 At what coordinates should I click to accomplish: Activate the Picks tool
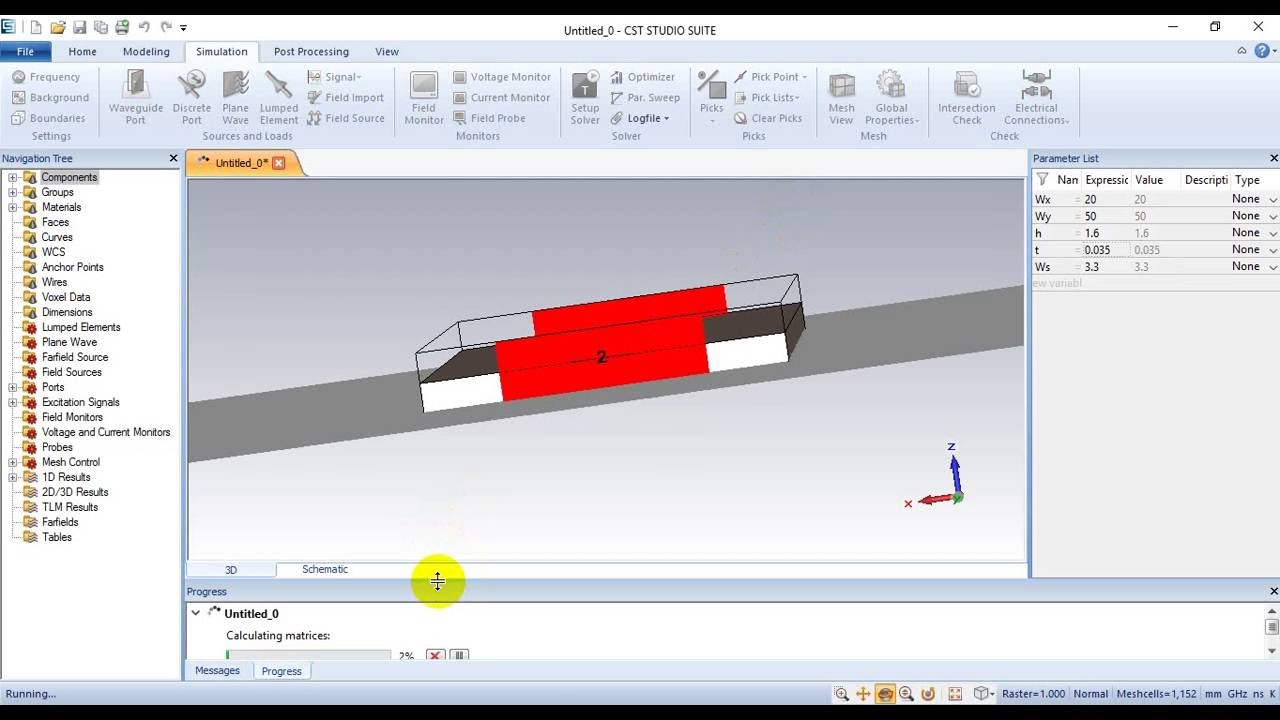click(711, 98)
